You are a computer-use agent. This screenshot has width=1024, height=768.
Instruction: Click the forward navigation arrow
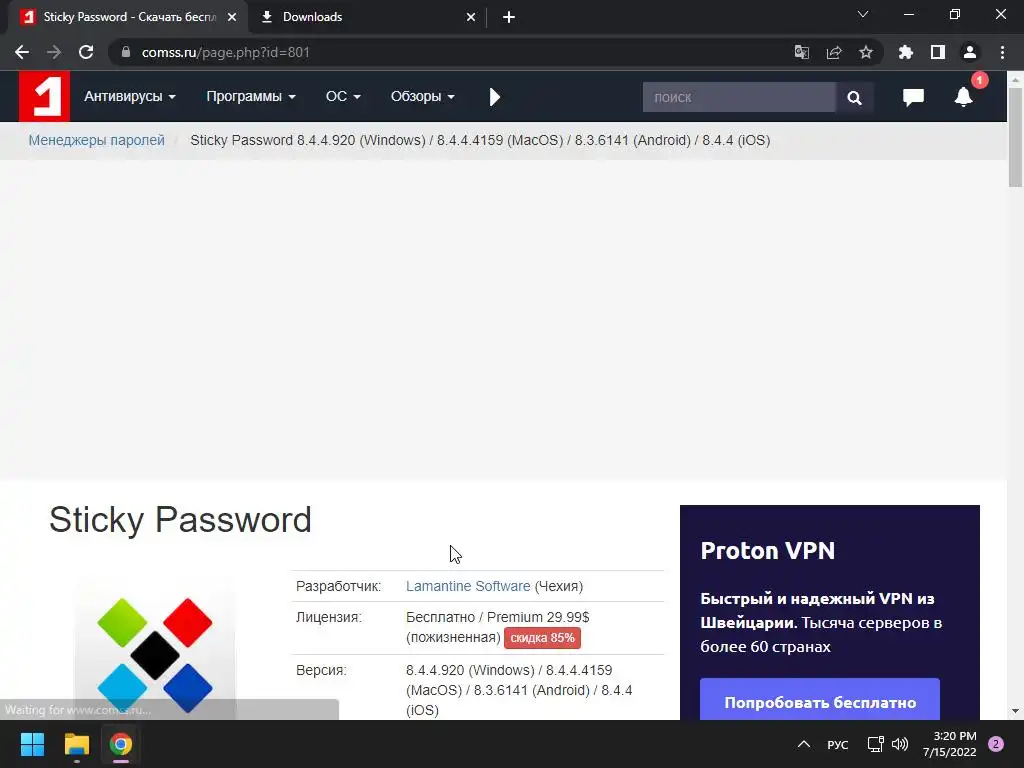point(54,52)
